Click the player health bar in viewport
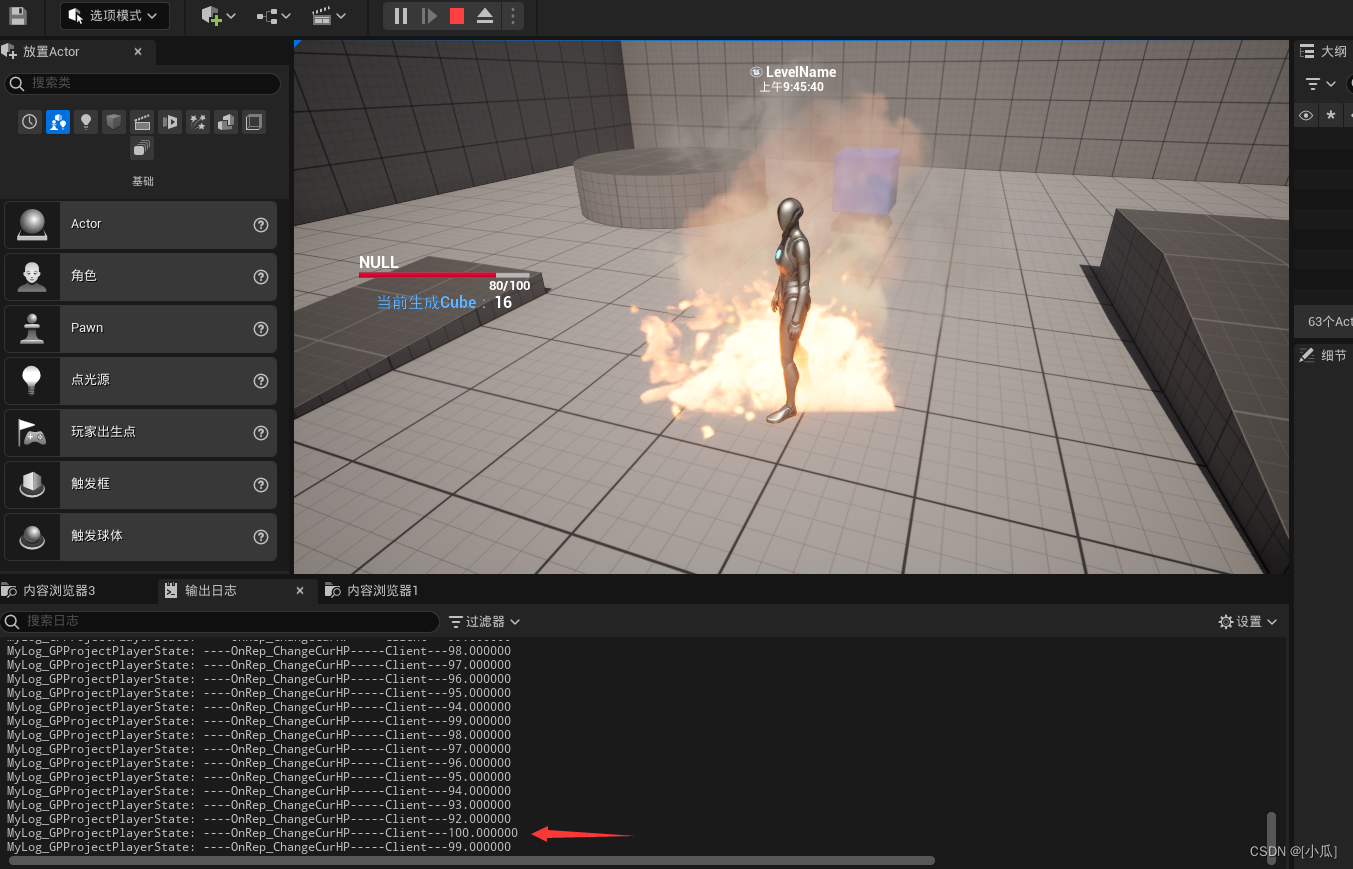This screenshot has height=869, width=1353. pos(444,274)
